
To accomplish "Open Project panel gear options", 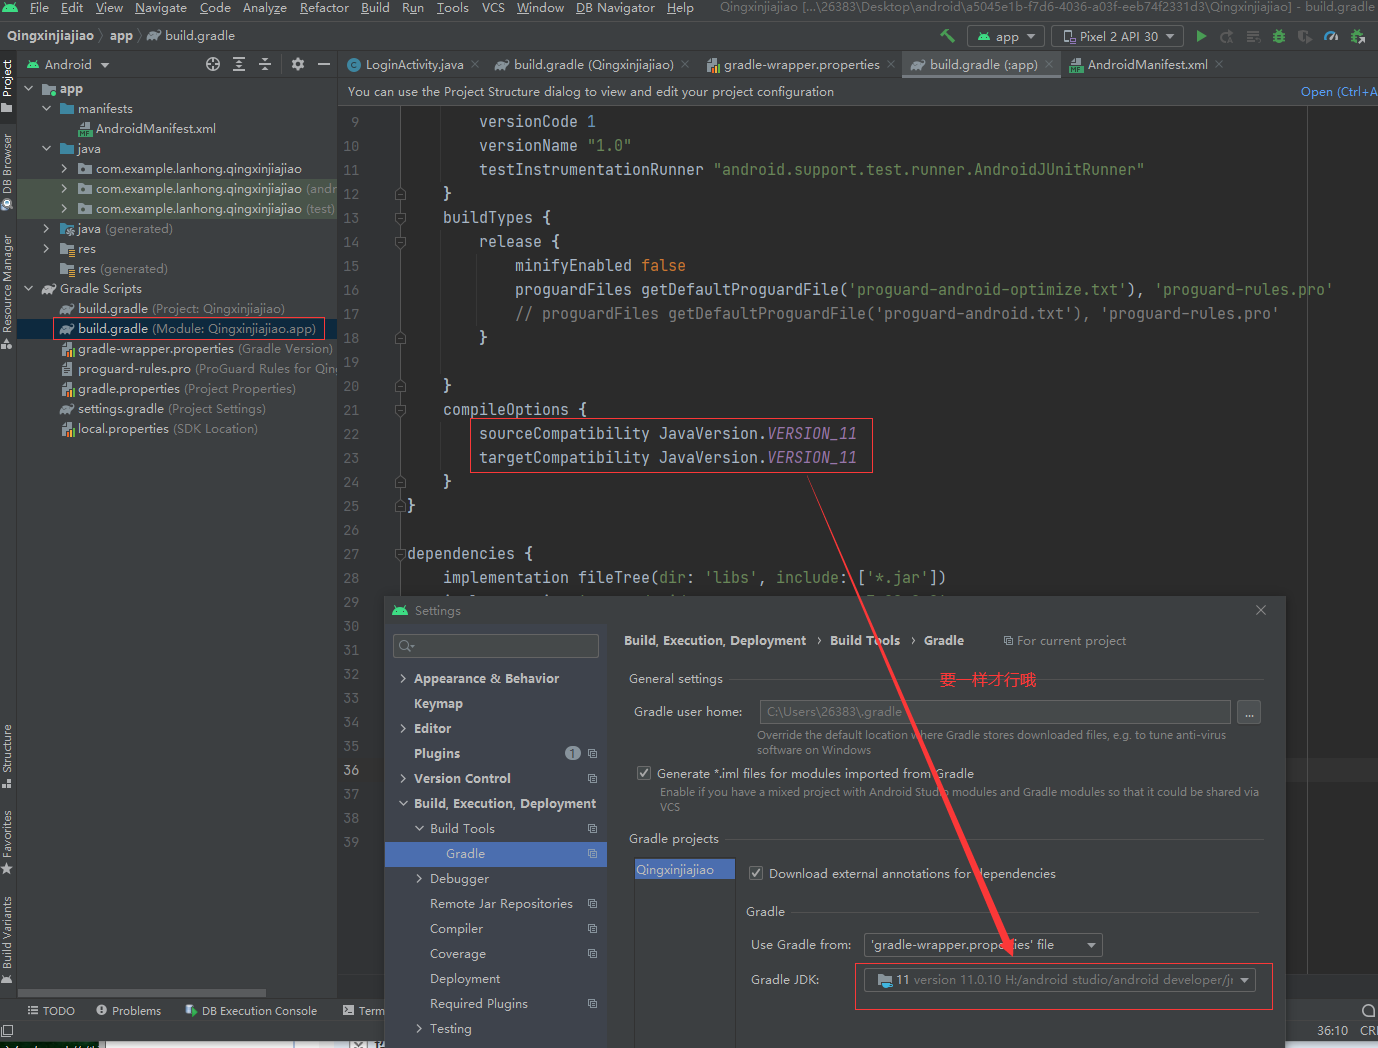I will point(297,64).
